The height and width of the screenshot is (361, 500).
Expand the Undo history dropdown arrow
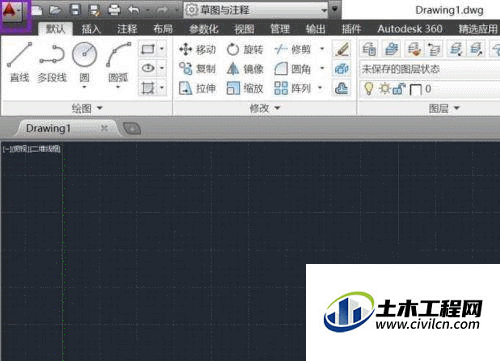click(147, 11)
